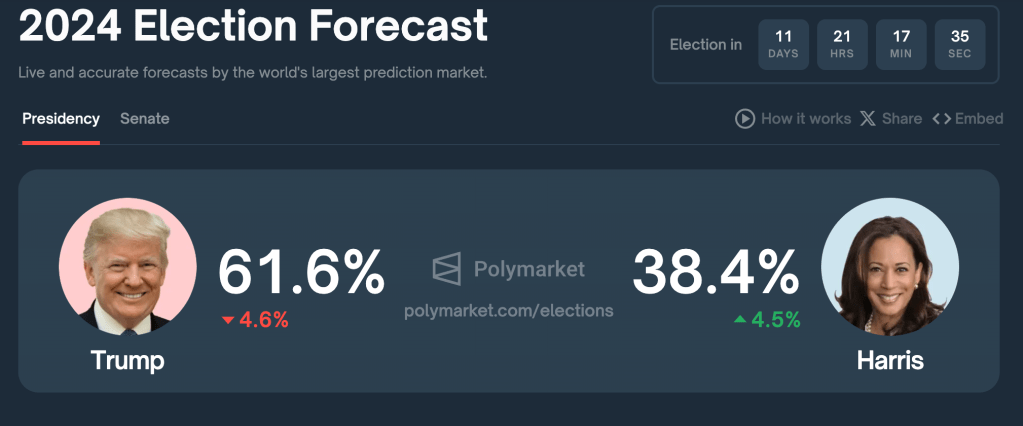Click the red down arrow by 4.6%
This screenshot has height=426, width=1023.
[x=228, y=320]
